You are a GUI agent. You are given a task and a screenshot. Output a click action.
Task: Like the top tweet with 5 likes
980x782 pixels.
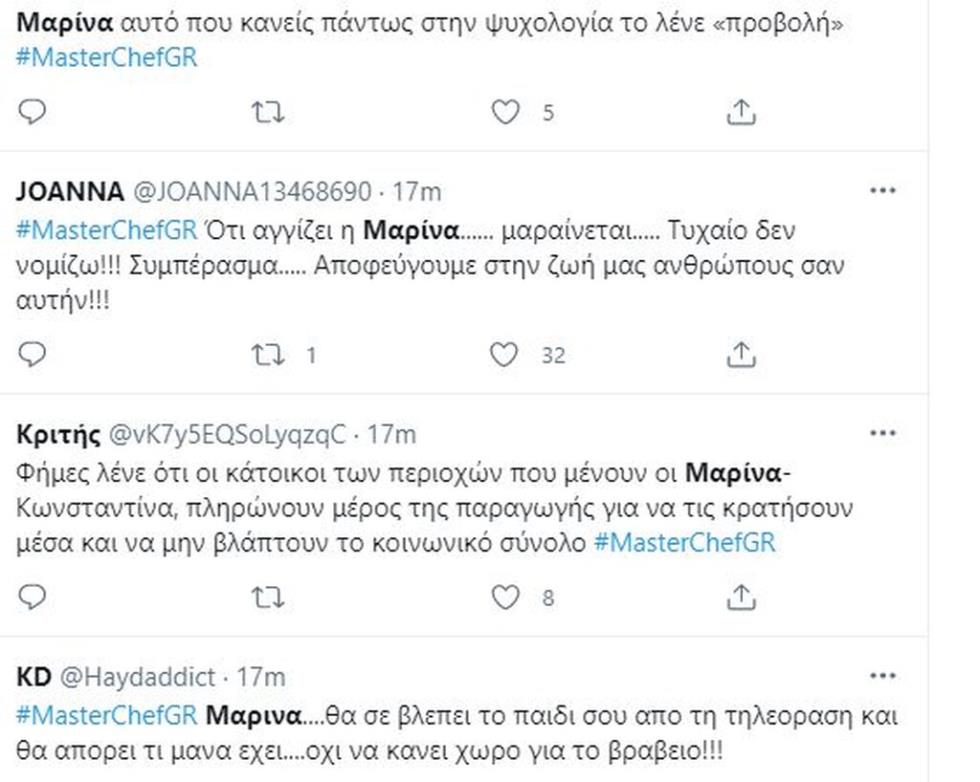[x=505, y=113]
